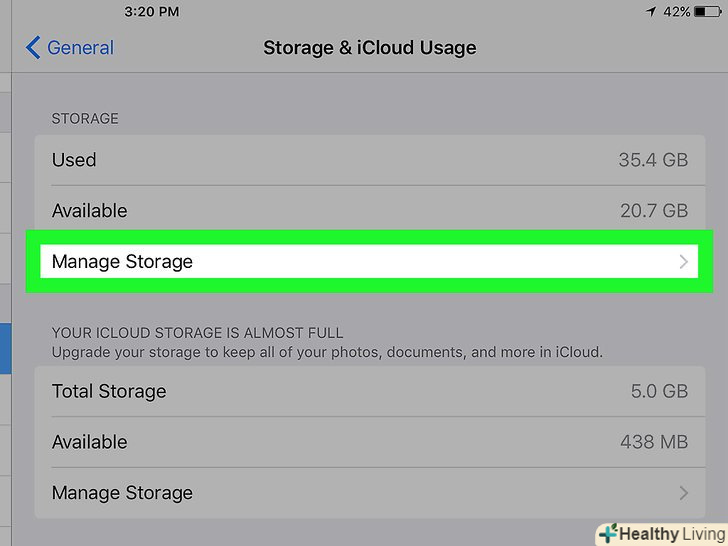Tap the chevron on highlighted Manage Storage row

point(684,262)
